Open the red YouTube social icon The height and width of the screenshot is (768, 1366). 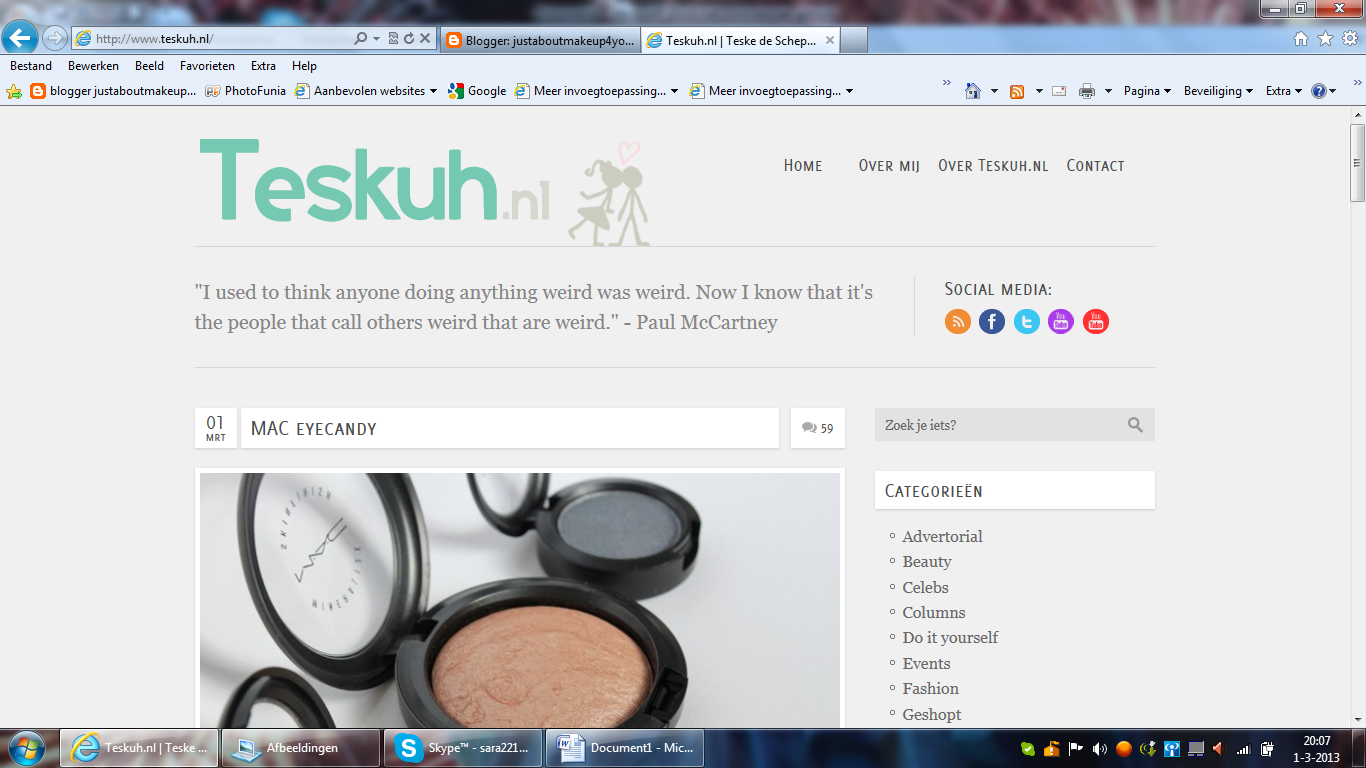click(1096, 321)
